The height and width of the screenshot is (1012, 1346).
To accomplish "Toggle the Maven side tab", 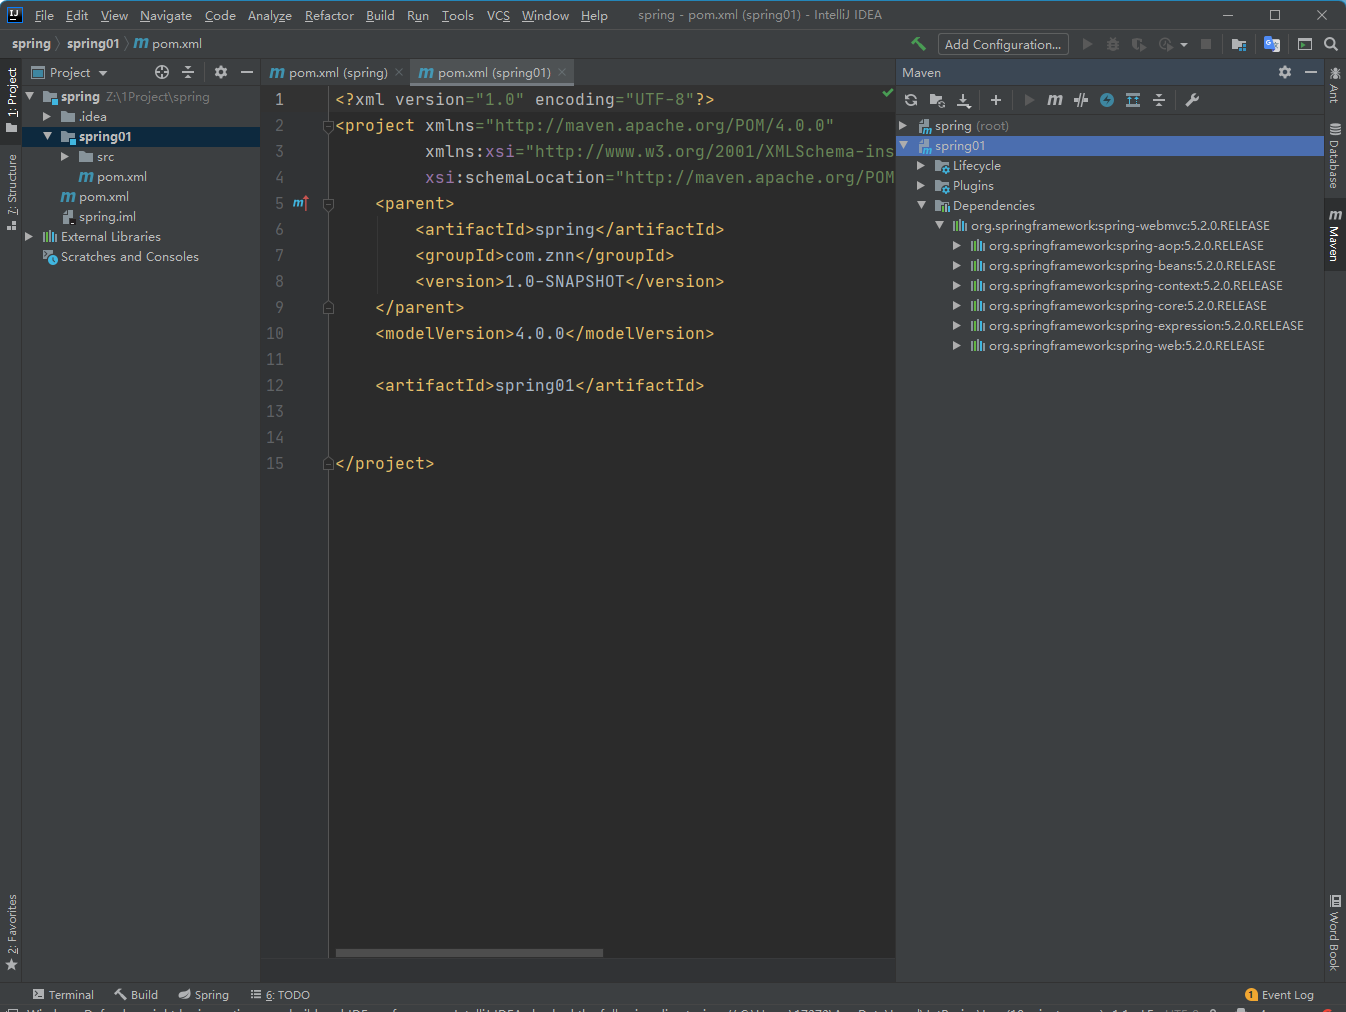I will [1335, 235].
